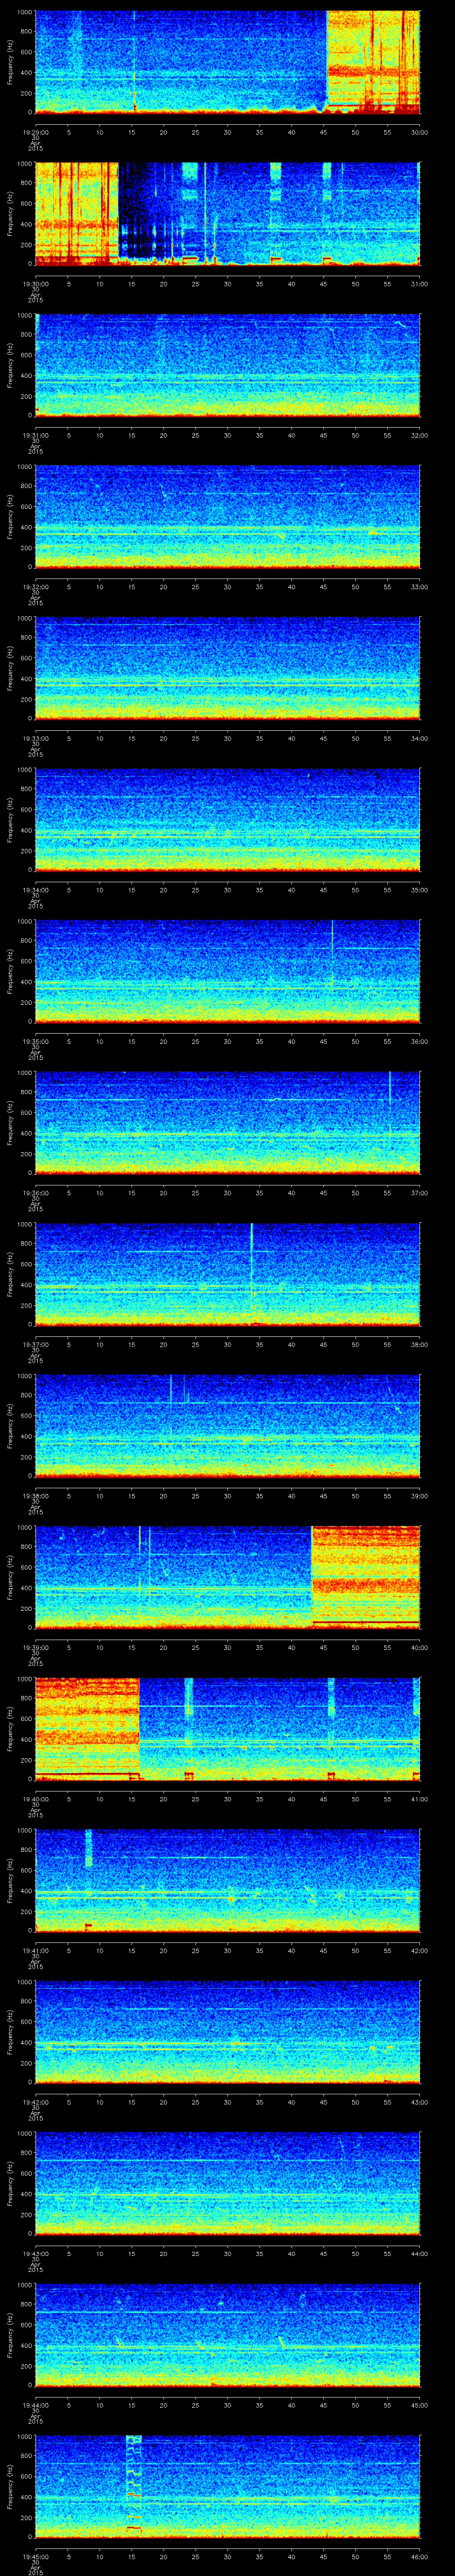Image resolution: width=455 pixels, height=2576 pixels.
Task: Select the spectrogram panel starting at 19:40:00
Action: coord(227,1729)
